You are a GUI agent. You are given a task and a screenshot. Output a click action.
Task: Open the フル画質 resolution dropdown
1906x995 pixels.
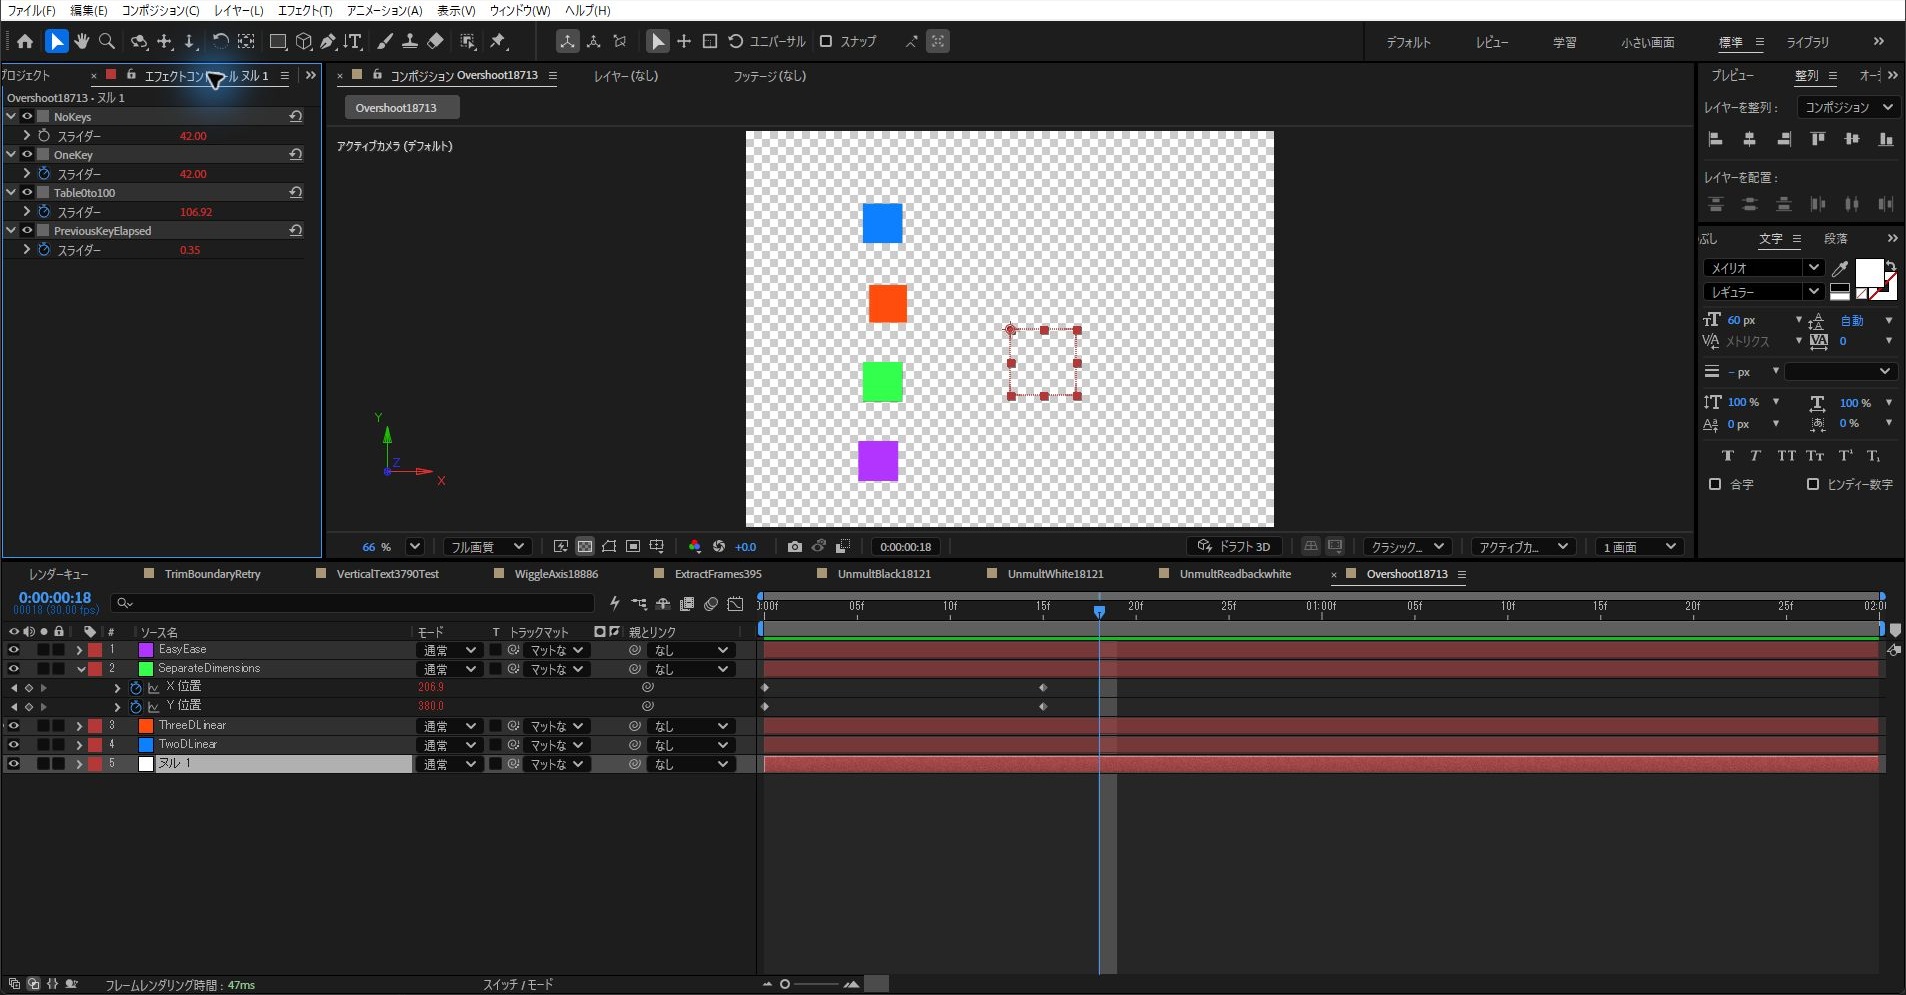tap(487, 547)
